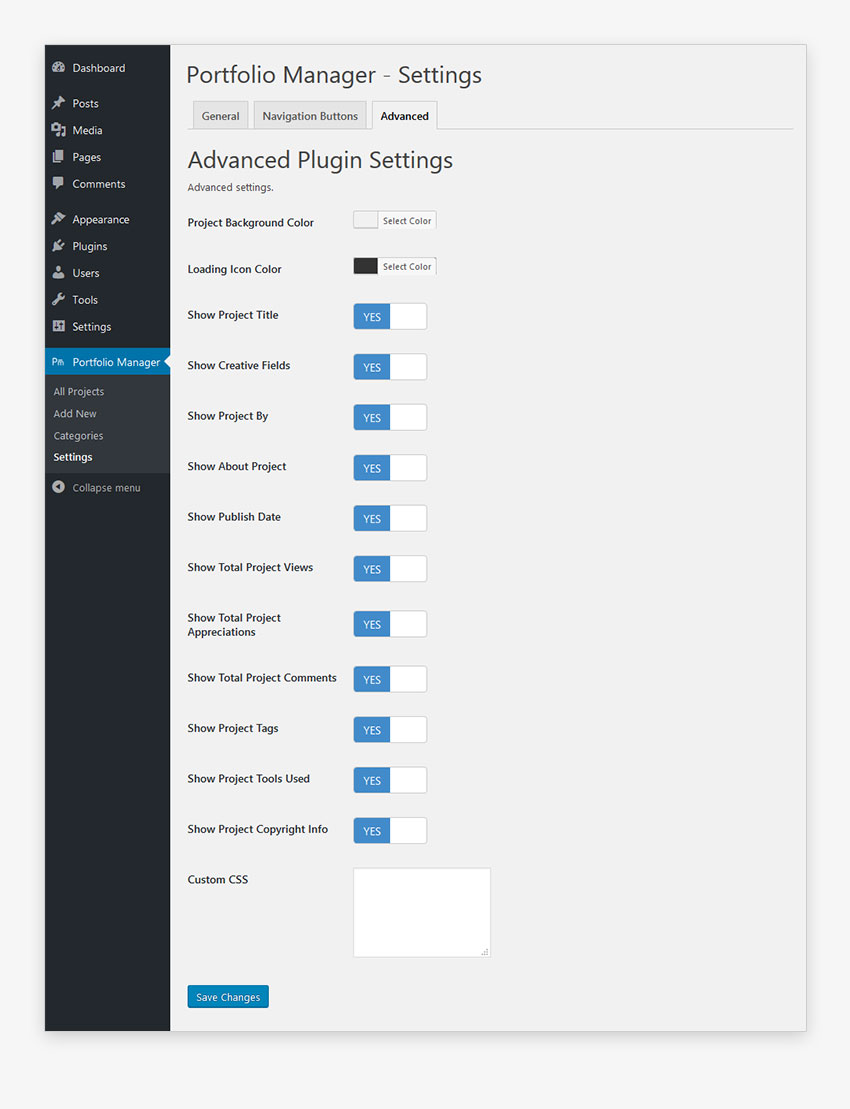Click the Posts pushpin icon

pyautogui.click(x=59, y=103)
